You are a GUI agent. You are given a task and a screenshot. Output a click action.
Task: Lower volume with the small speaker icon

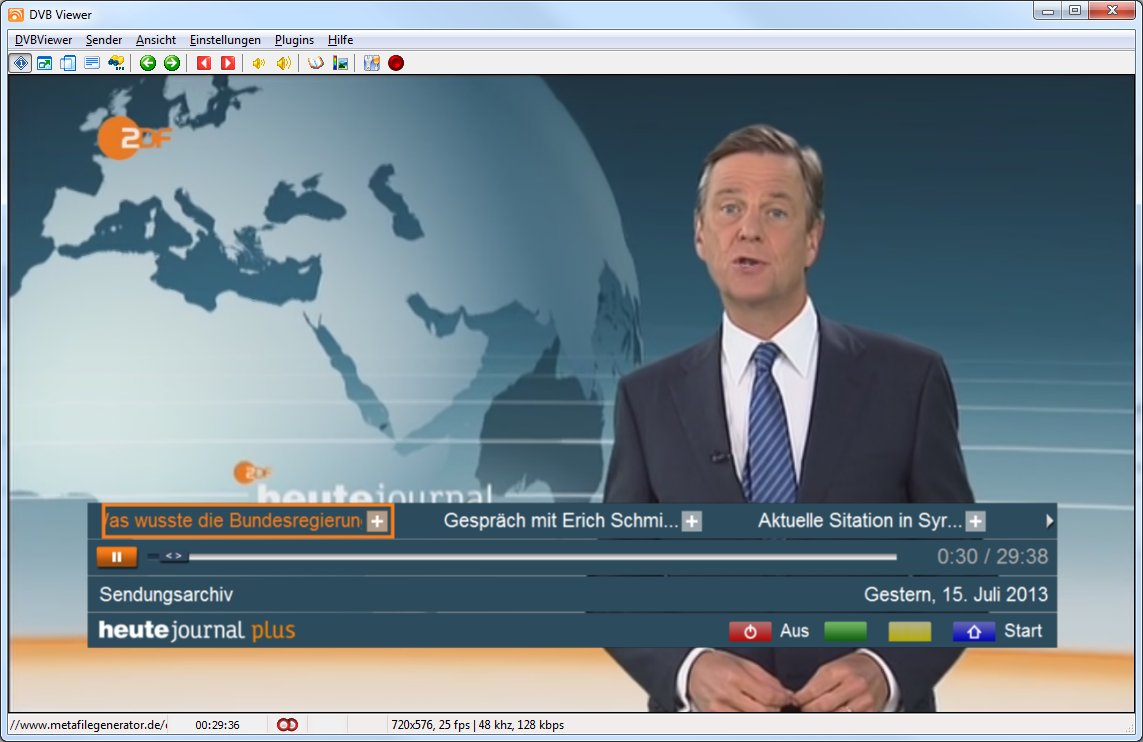(258, 63)
